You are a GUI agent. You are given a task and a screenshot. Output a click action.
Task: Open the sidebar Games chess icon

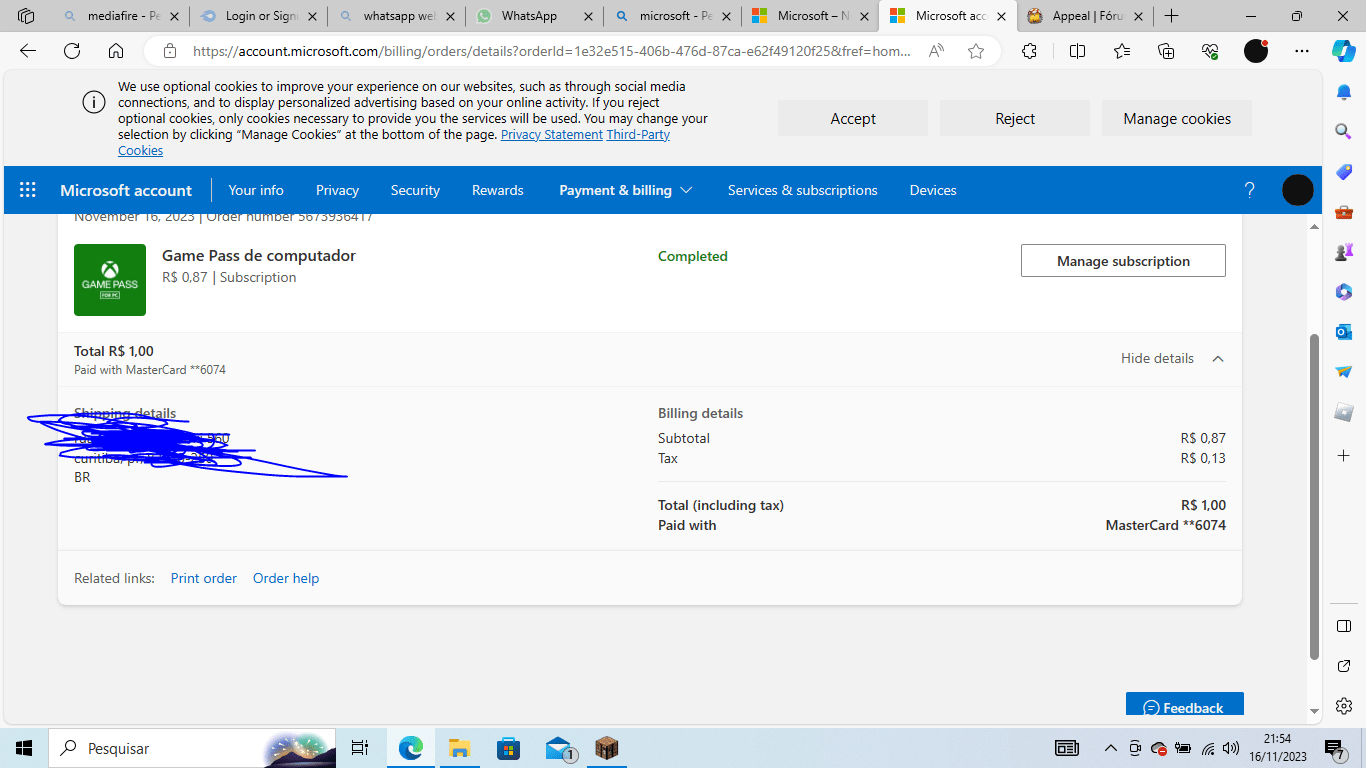pos(1344,252)
